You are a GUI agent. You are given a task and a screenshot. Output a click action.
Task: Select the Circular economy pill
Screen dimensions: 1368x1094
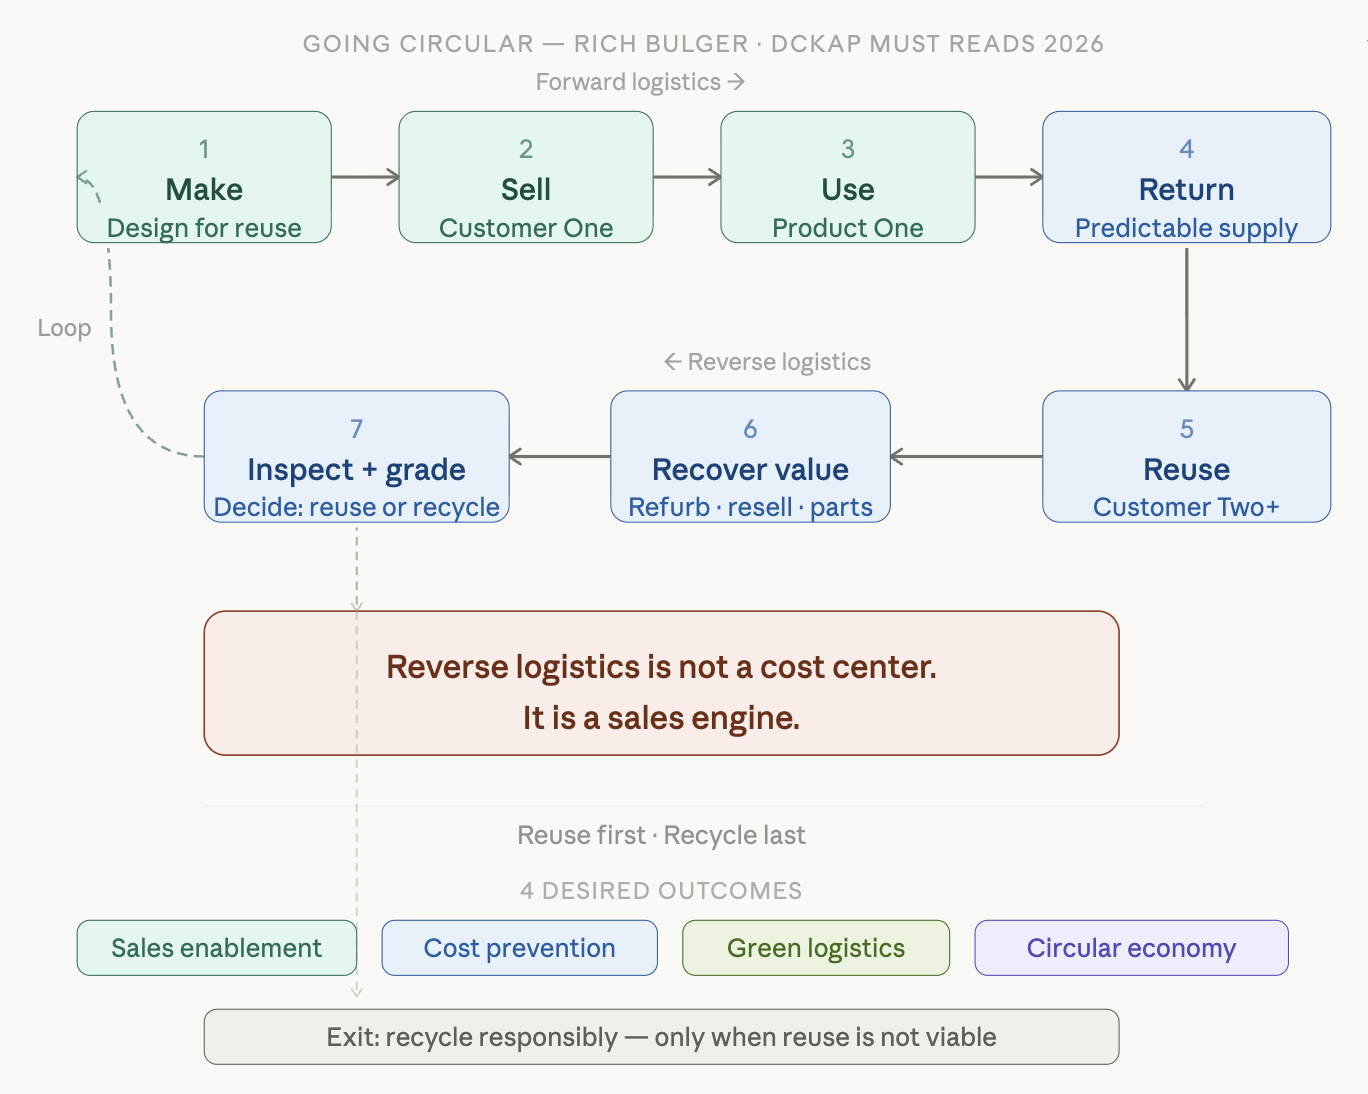[x=1131, y=947]
